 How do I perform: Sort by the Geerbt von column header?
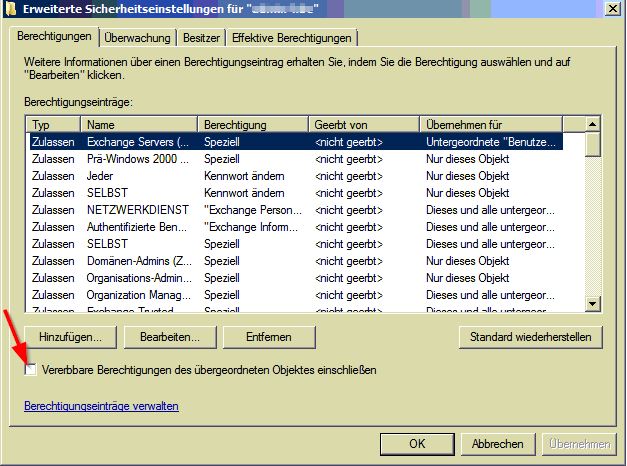pyautogui.click(x=364, y=125)
